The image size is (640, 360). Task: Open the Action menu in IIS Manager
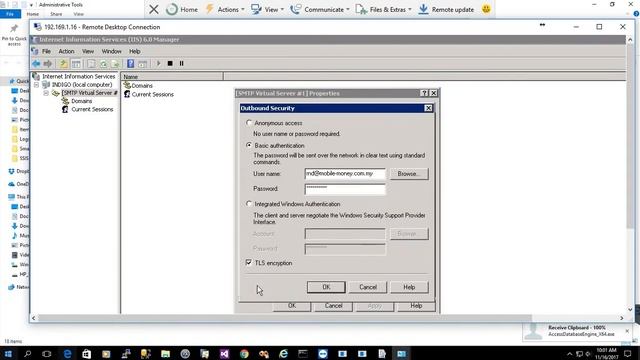point(66,51)
